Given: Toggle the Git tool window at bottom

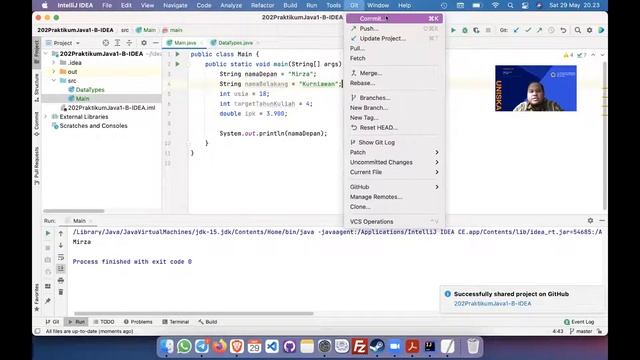Looking at the screenshot, I should click(53, 322).
